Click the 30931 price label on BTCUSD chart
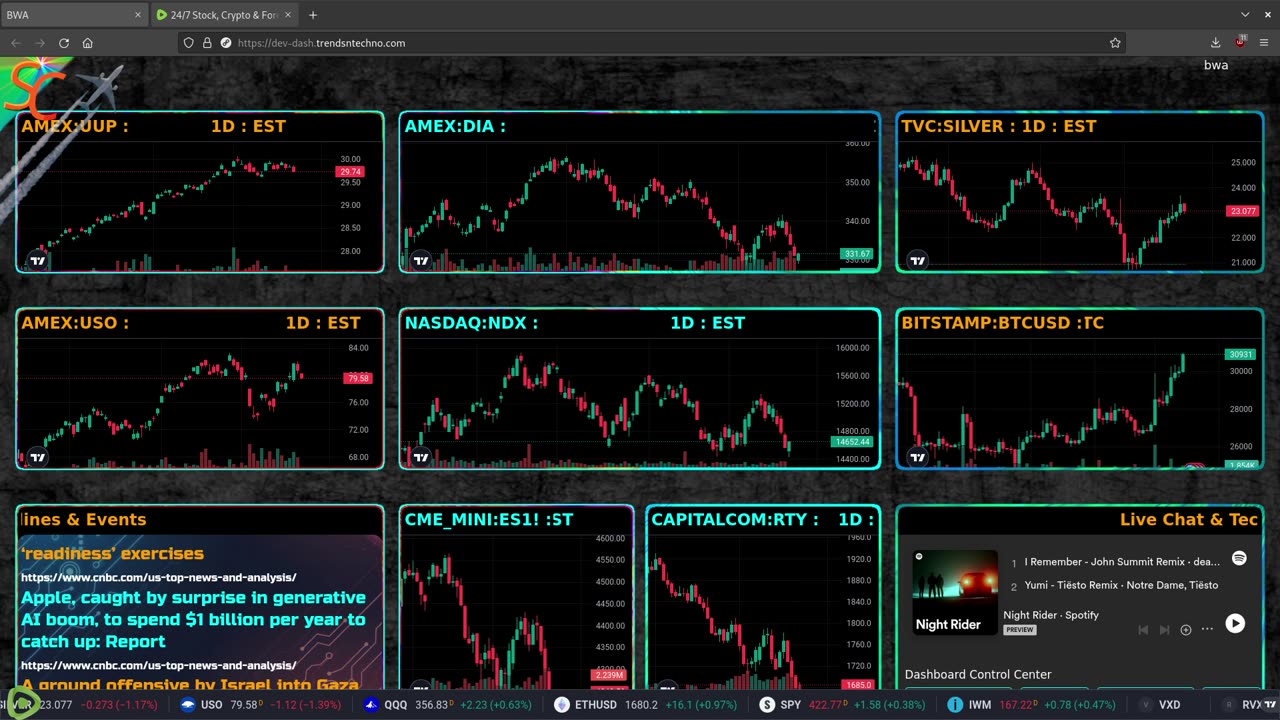Viewport: 1280px width, 720px height. point(1240,354)
